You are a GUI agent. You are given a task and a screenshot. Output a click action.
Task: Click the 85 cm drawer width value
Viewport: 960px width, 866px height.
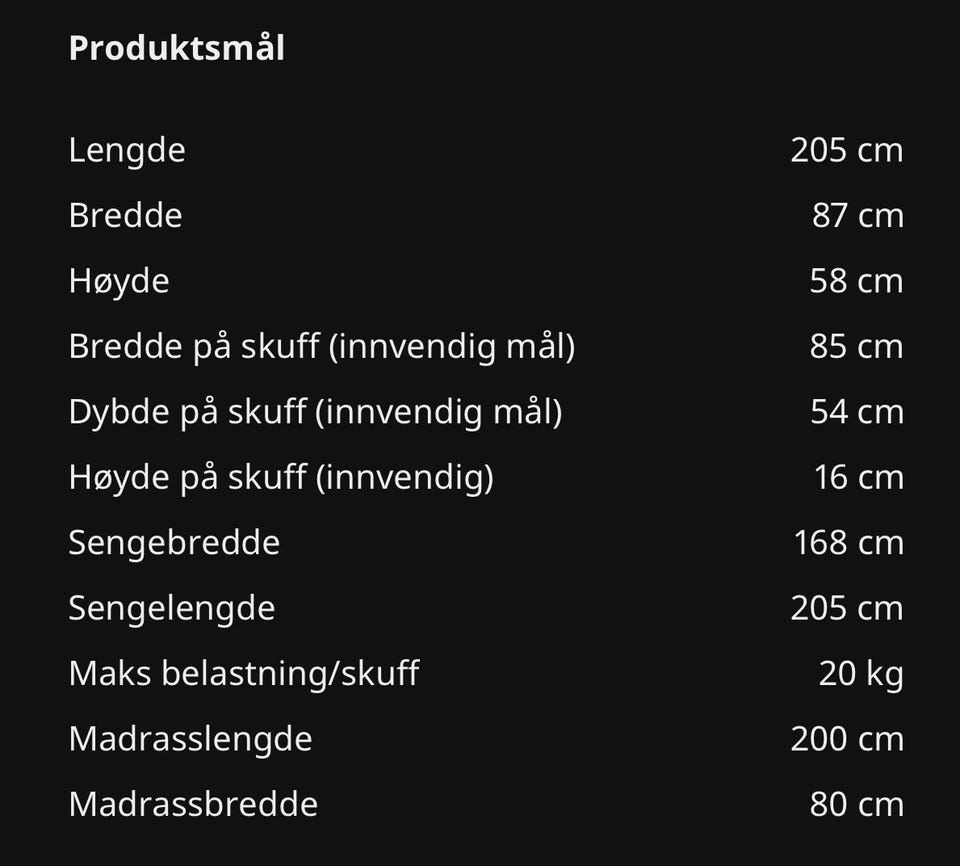(x=856, y=346)
